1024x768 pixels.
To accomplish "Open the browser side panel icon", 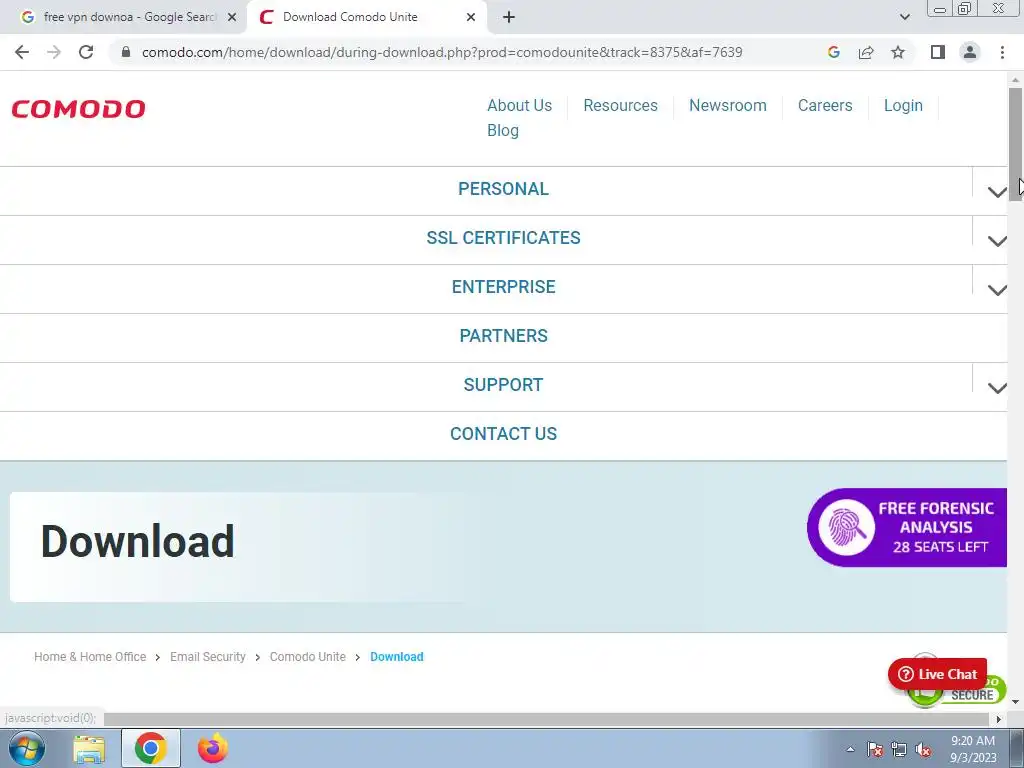I will click(938, 52).
